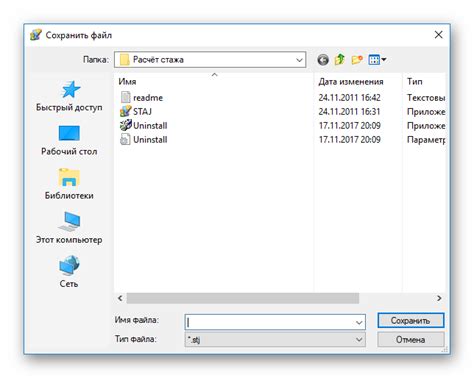Select the STAJ application icon
Image resolution: width=474 pixels, height=378 pixels.
coord(125,111)
